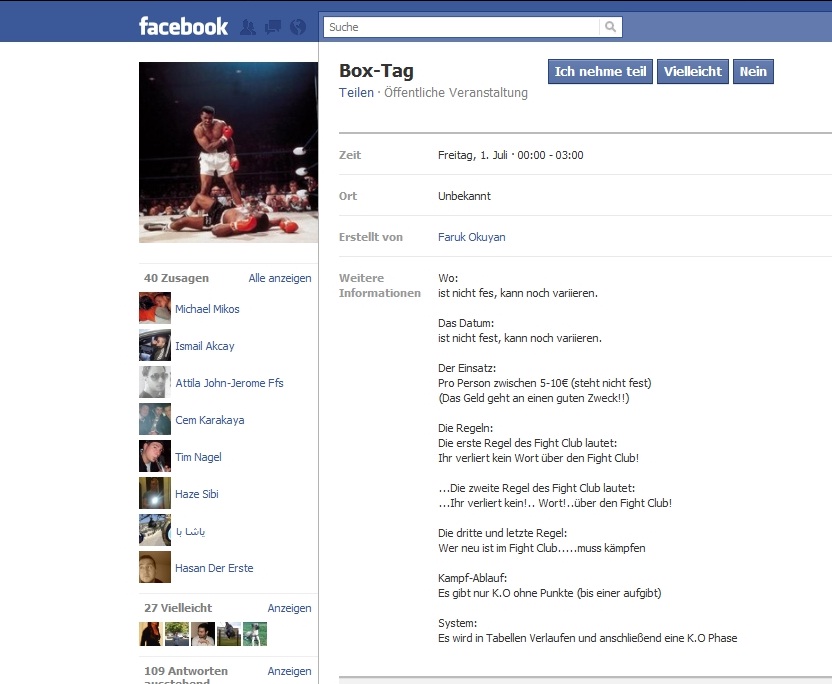Open Cem Karakaya's profile link
The image size is (832, 684).
pyautogui.click(x=210, y=420)
